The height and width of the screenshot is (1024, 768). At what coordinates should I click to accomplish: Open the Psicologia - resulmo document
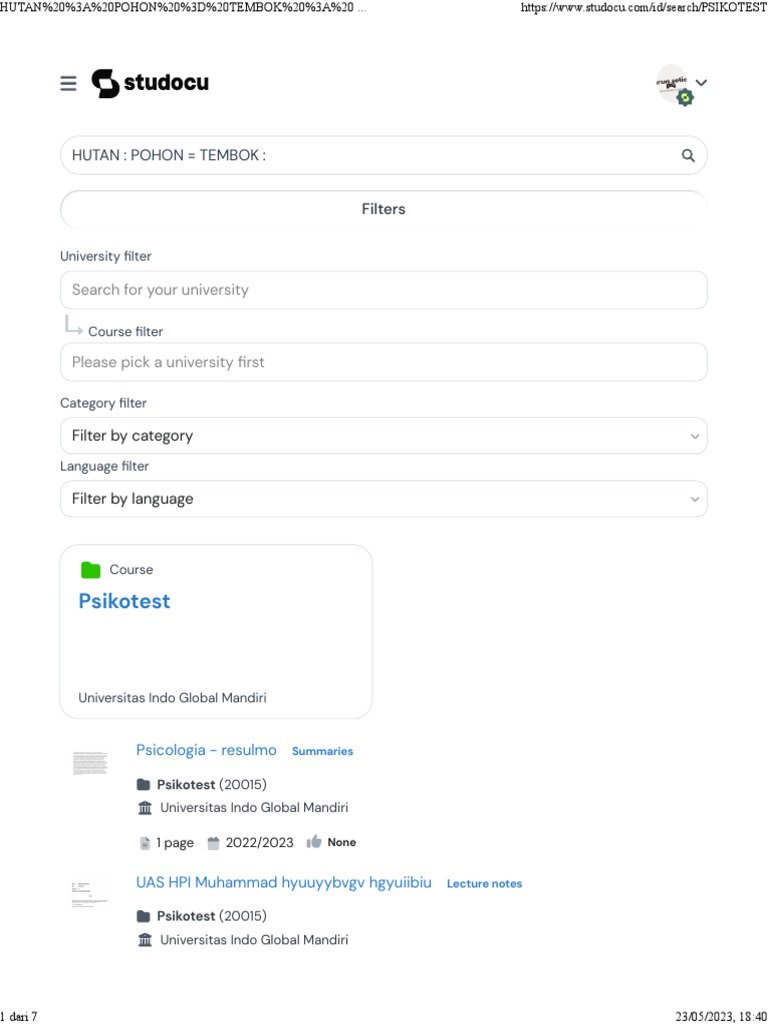pyautogui.click(x=206, y=750)
